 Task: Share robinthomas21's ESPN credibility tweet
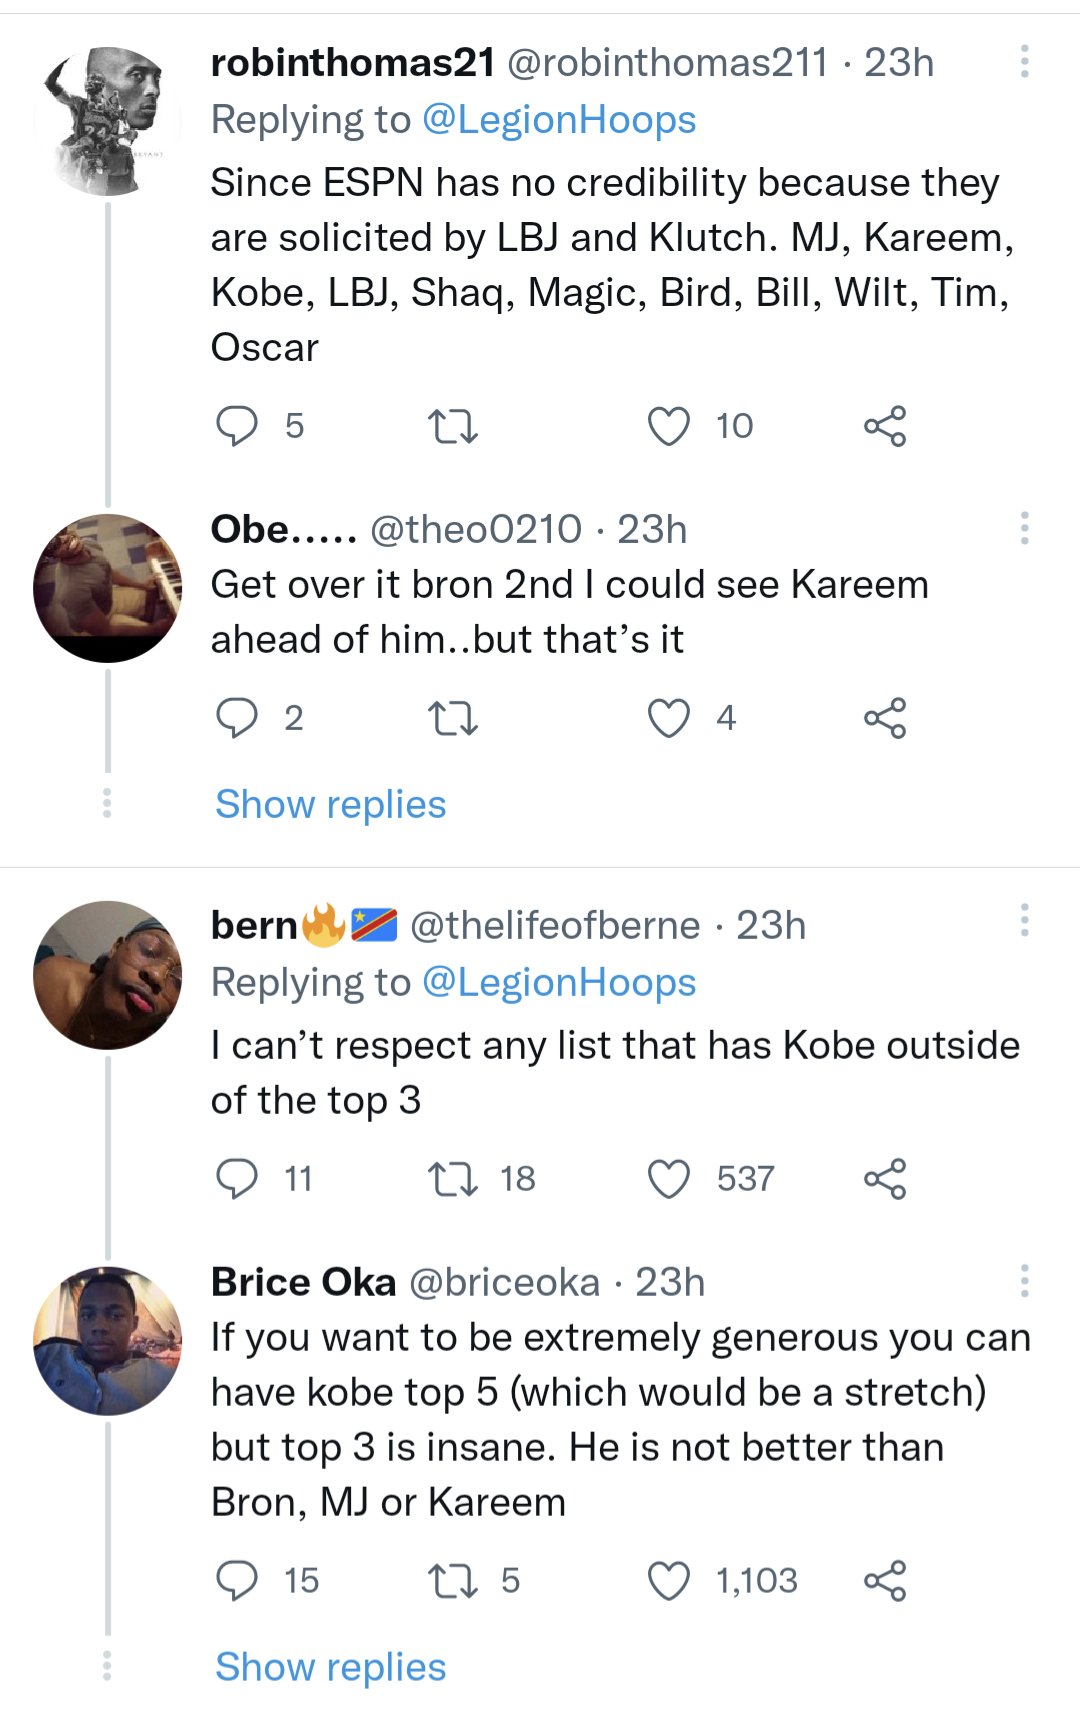click(x=888, y=426)
